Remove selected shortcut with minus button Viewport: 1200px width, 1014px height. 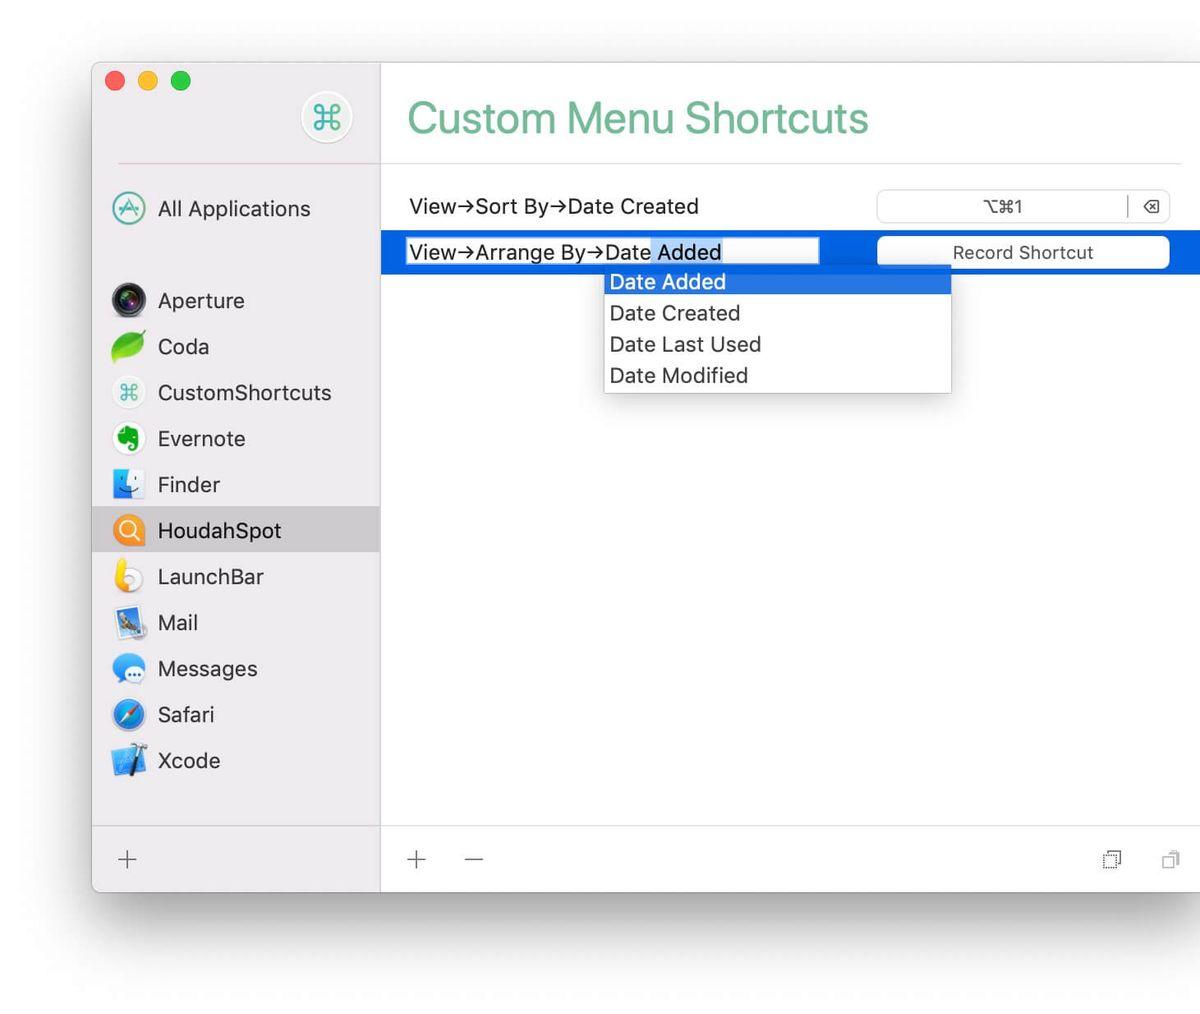(474, 859)
